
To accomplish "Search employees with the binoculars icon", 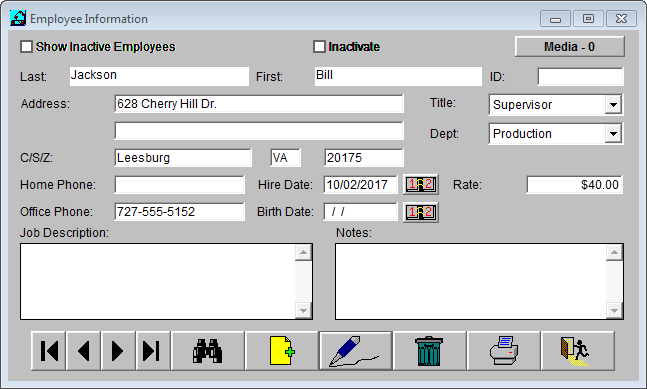I will click(208, 351).
